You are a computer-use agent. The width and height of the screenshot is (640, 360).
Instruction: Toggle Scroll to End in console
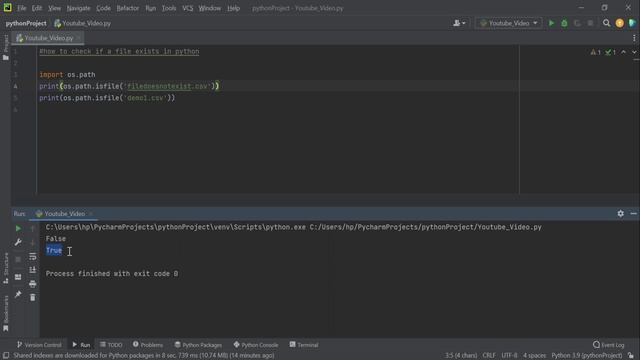coord(33,270)
